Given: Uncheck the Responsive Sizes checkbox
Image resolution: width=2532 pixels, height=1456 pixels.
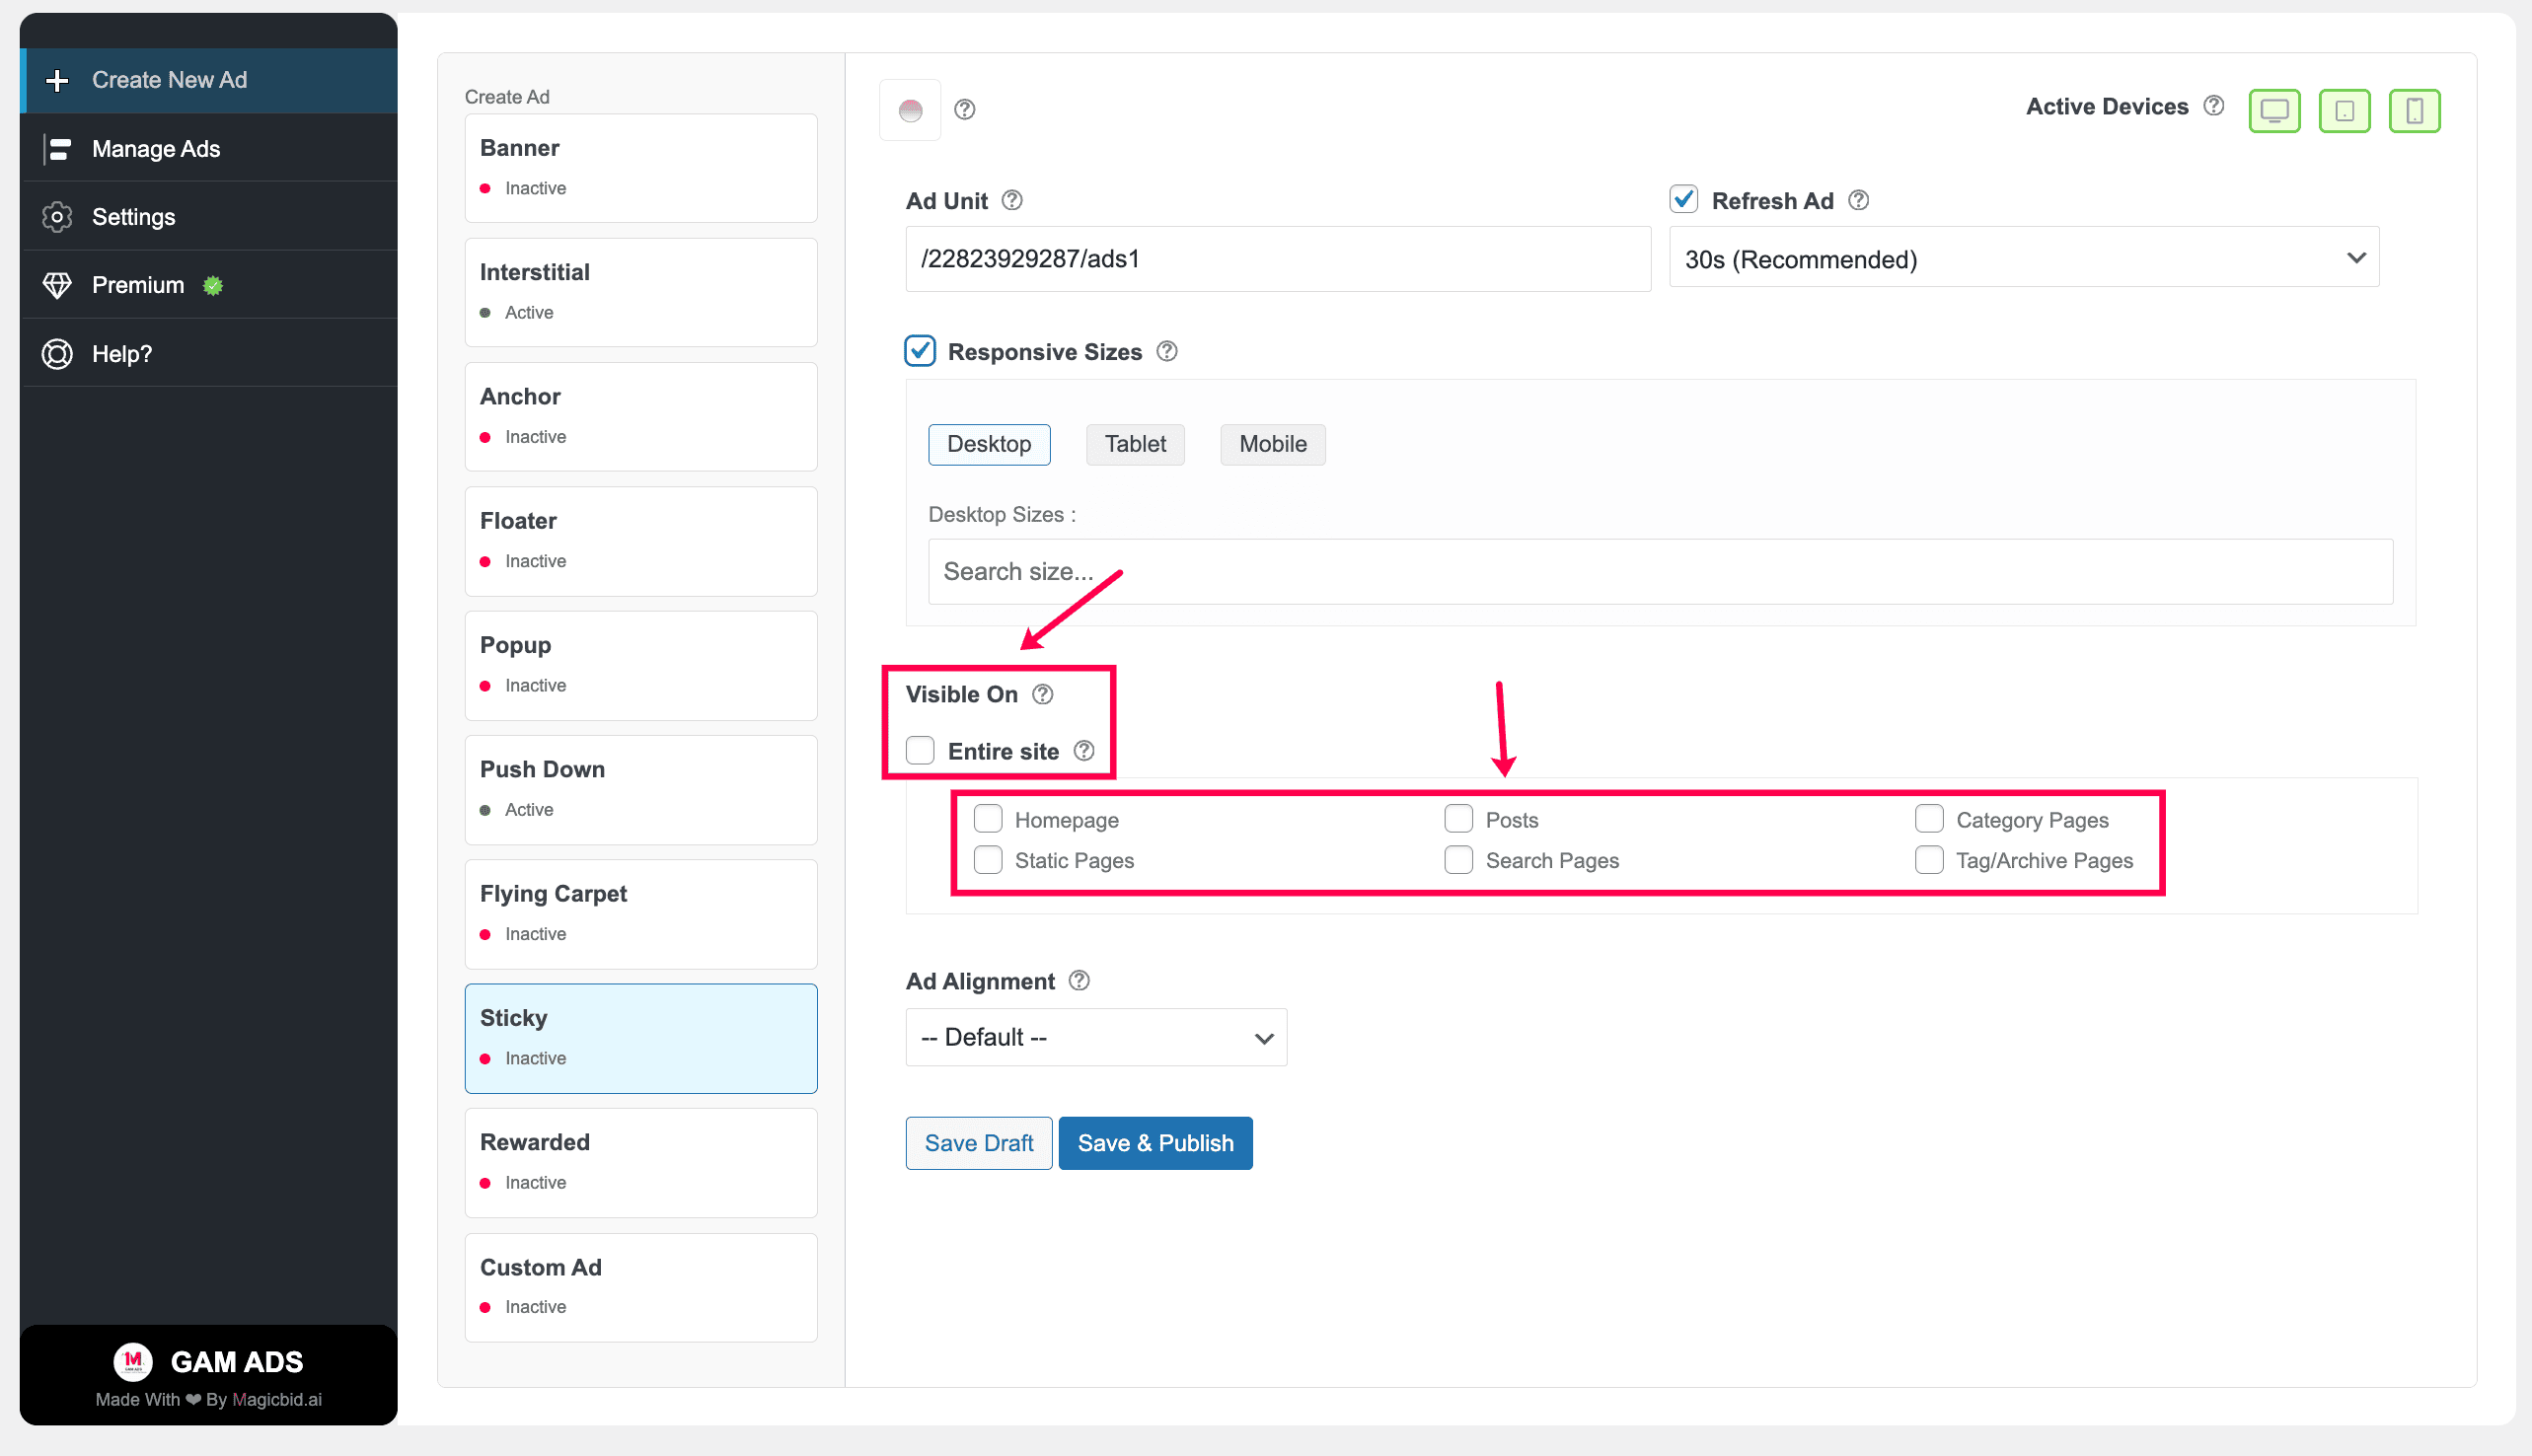Looking at the screenshot, I should pyautogui.click(x=920, y=351).
